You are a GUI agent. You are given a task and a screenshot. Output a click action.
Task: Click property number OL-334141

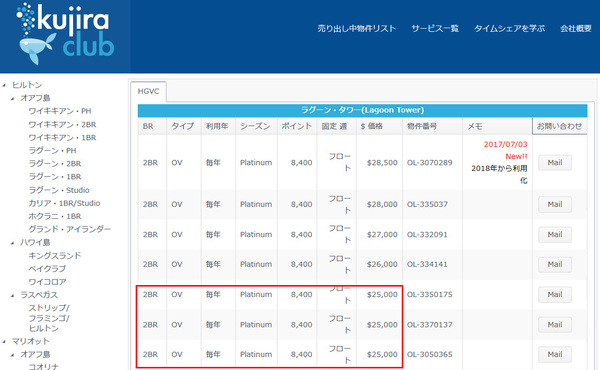pyautogui.click(x=427, y=264)
